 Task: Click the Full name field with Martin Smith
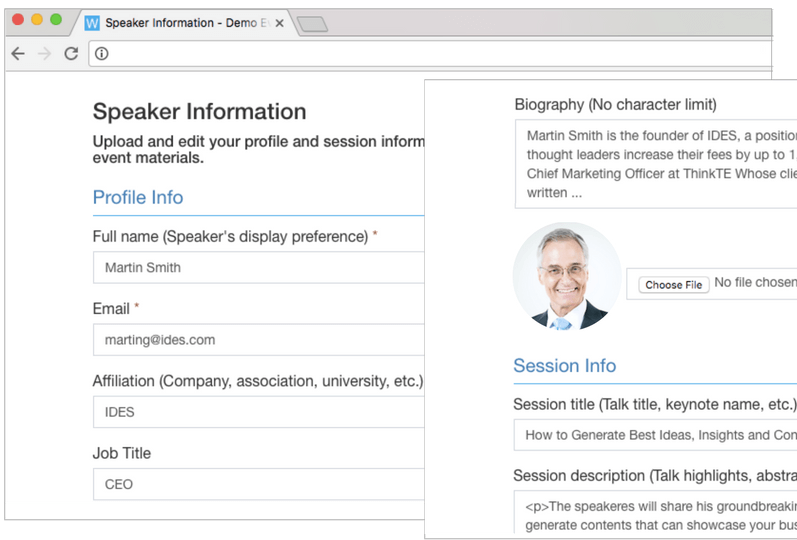[260, 268]
